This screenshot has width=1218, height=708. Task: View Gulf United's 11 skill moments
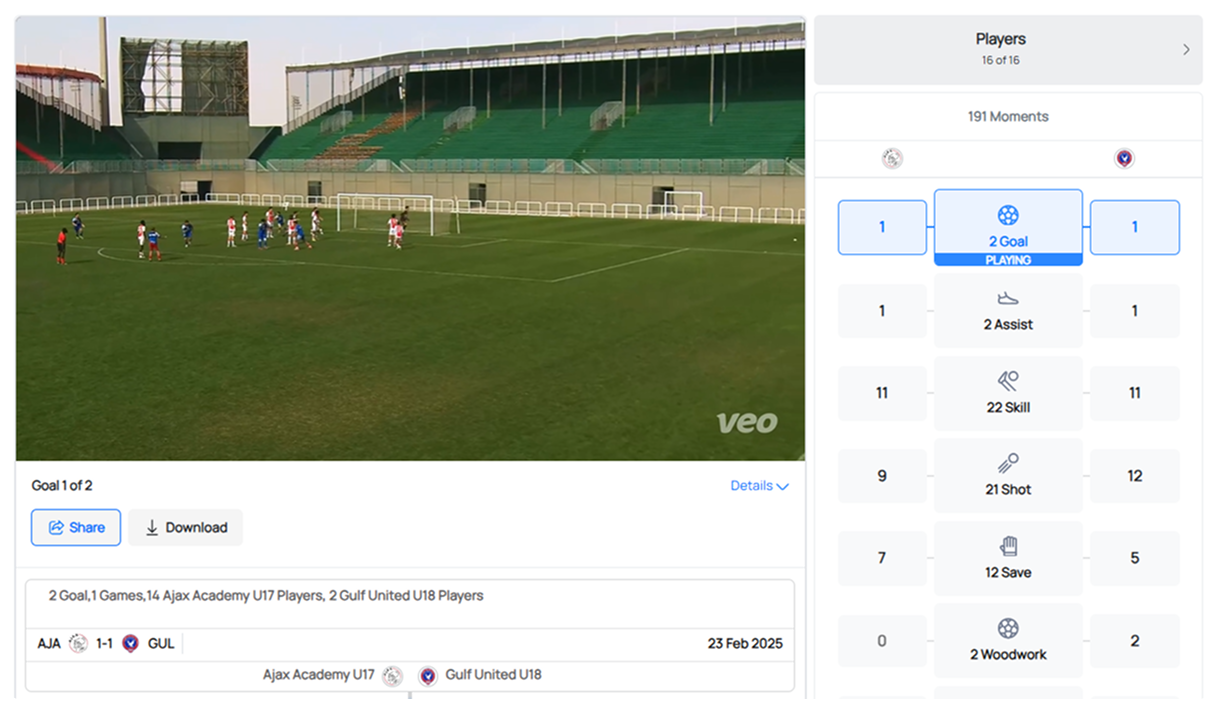point(1135,393)
